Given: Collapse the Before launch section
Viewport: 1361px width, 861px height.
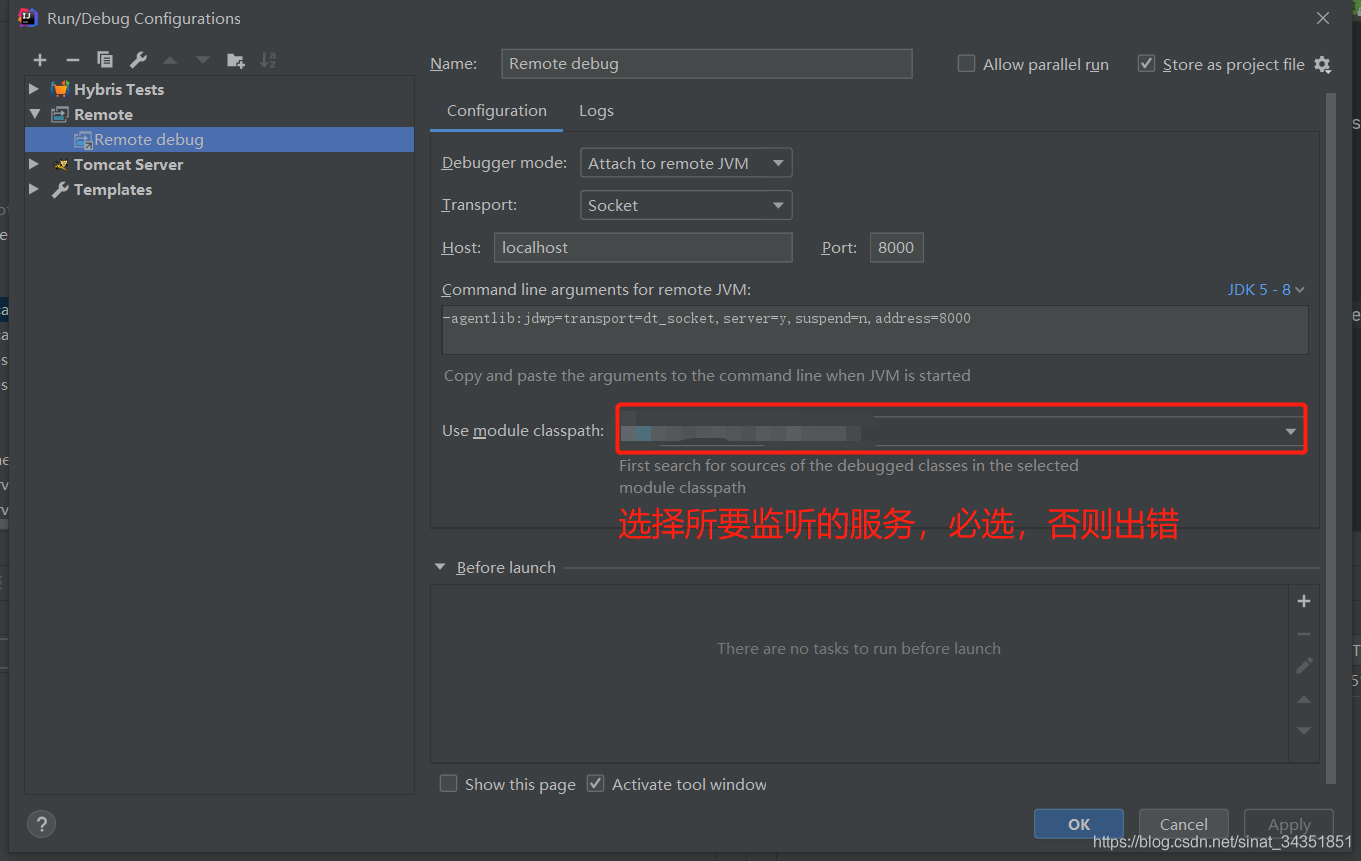Looking at the screenshot, I should [440, 567].
